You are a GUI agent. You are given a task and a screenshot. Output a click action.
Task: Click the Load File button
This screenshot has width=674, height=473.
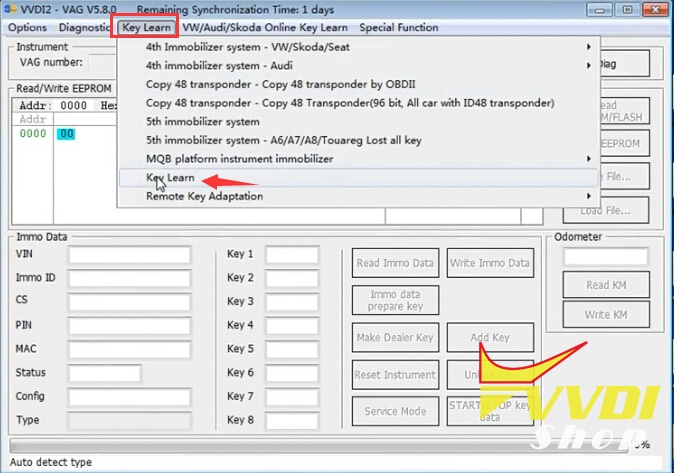coord(606,210)
